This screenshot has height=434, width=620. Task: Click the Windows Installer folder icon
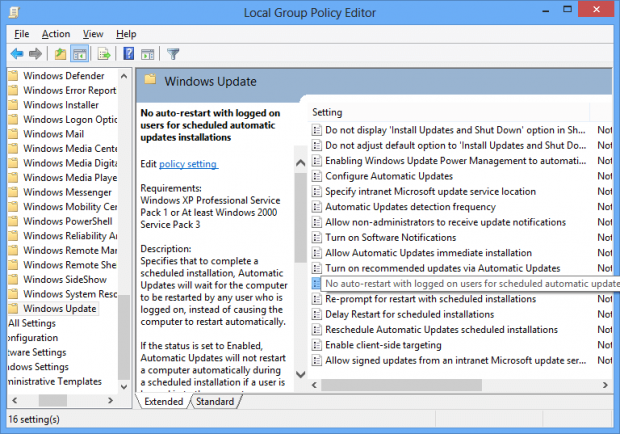[13, 105]
